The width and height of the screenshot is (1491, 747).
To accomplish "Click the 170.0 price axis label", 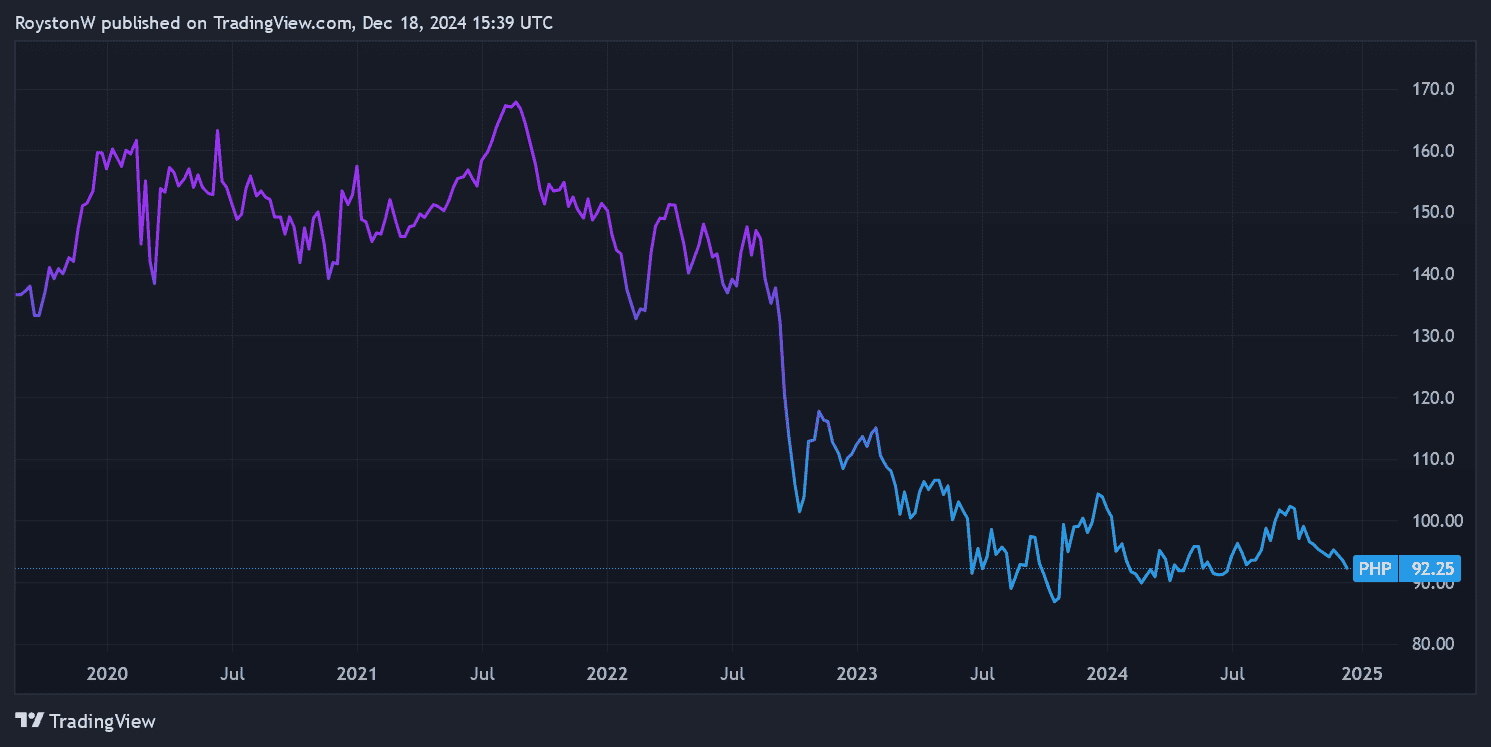I will [x=1432, y=89].
